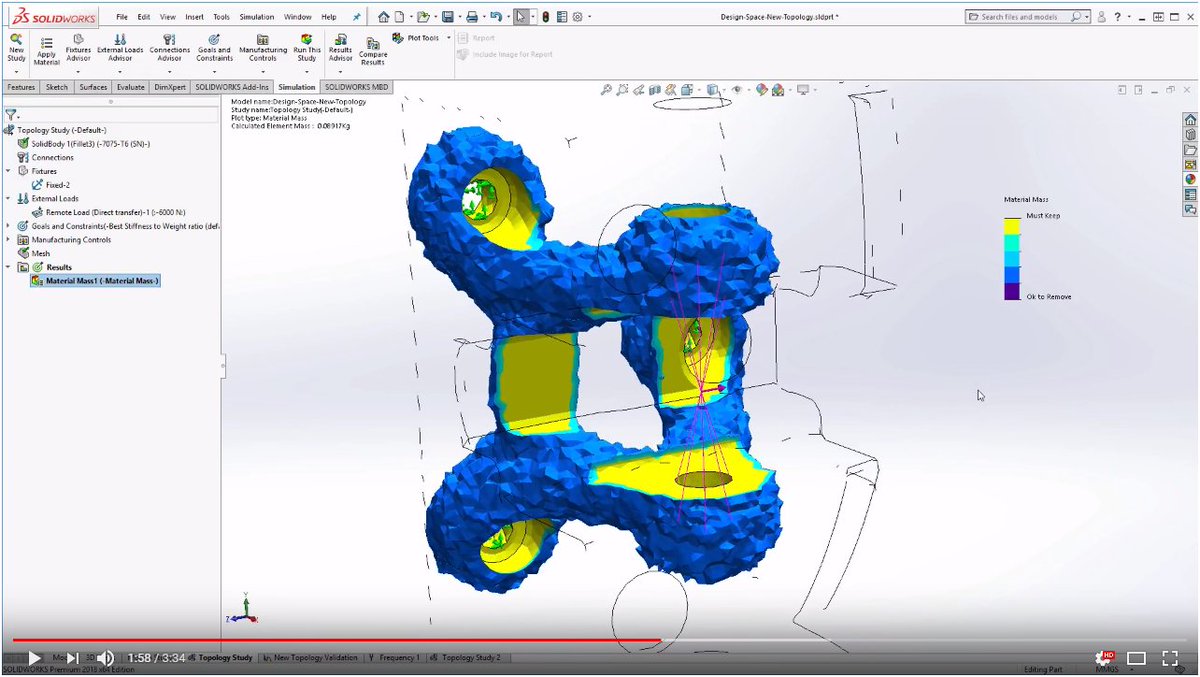This screenshot has width=1200, height=677.
Task: Open the File menu
Action: pos(122,17)
